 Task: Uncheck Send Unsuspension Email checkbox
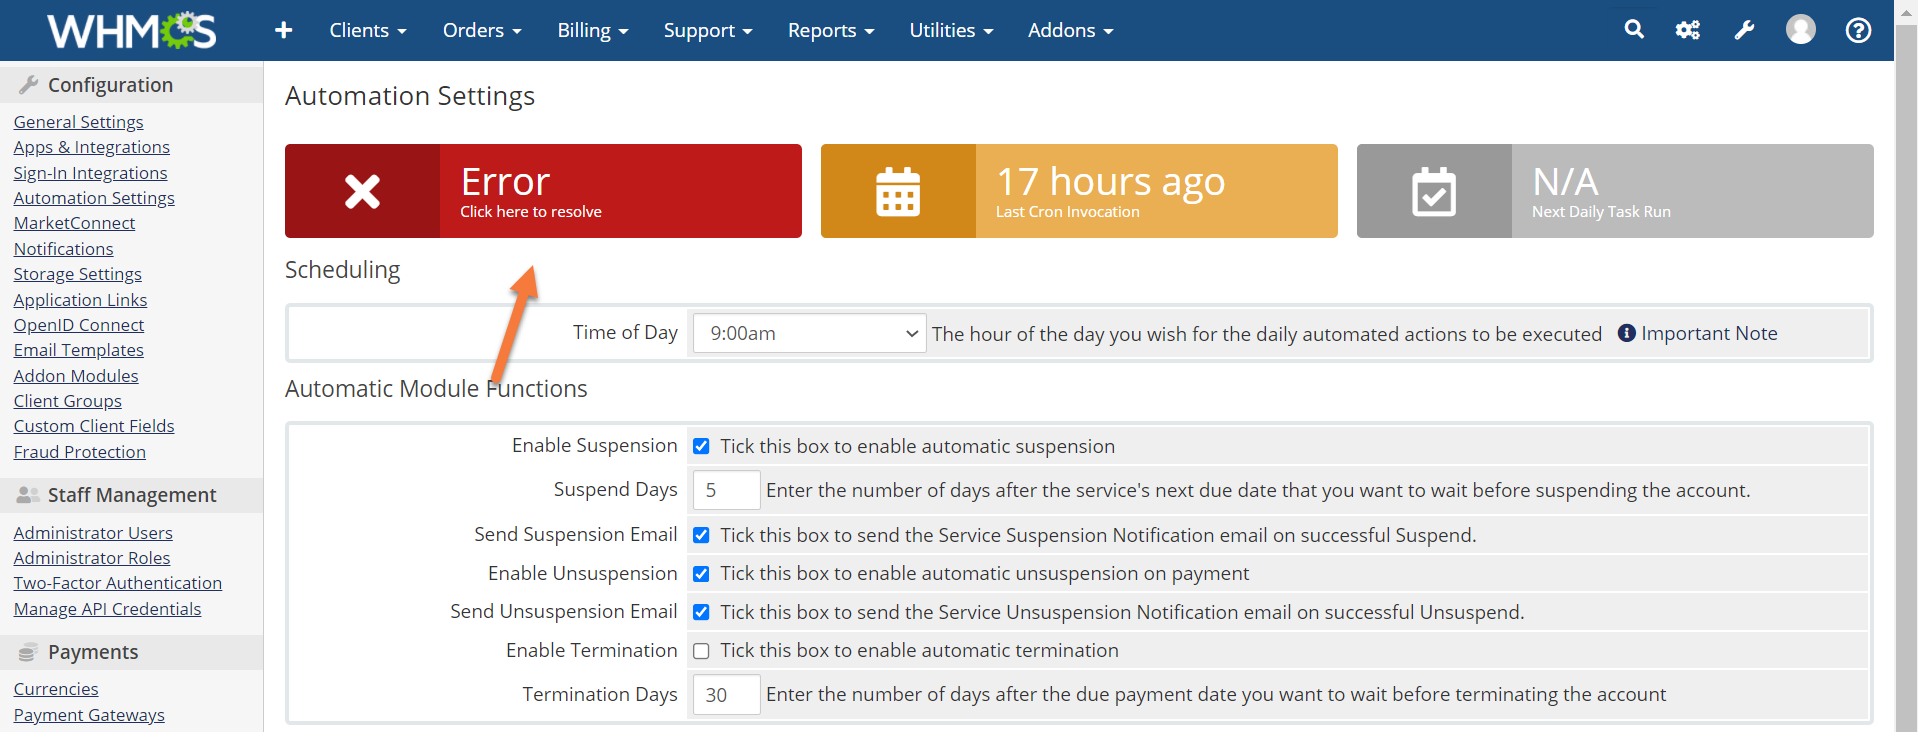click(x=701, y=612)
